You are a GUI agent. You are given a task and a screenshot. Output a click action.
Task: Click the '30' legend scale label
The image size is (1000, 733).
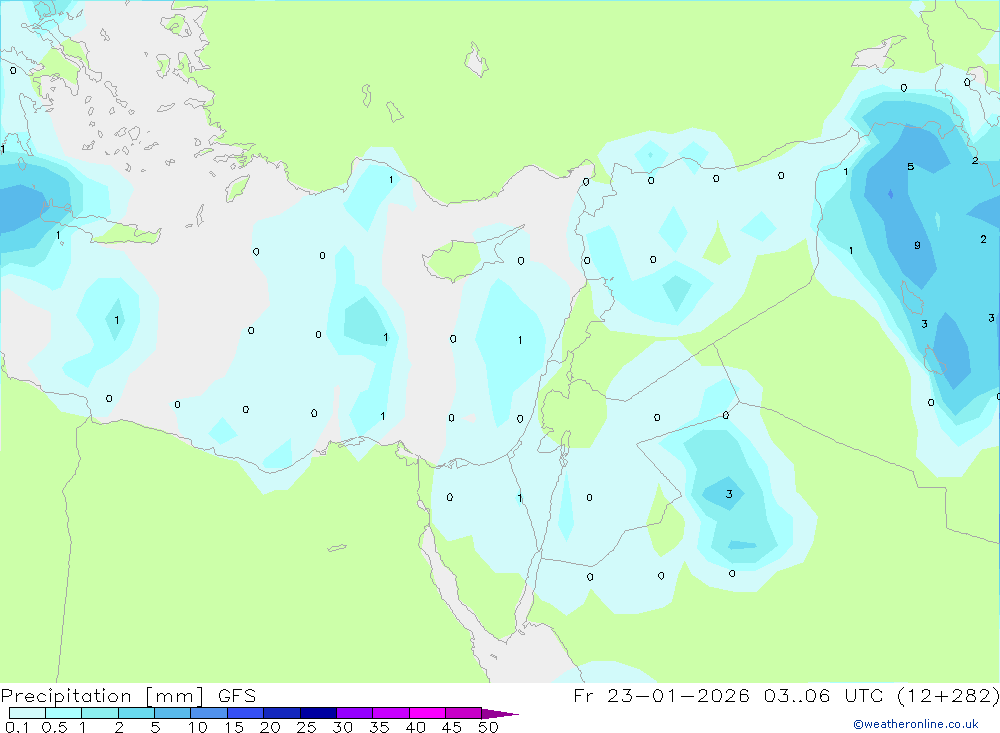[x=342, y=727]
